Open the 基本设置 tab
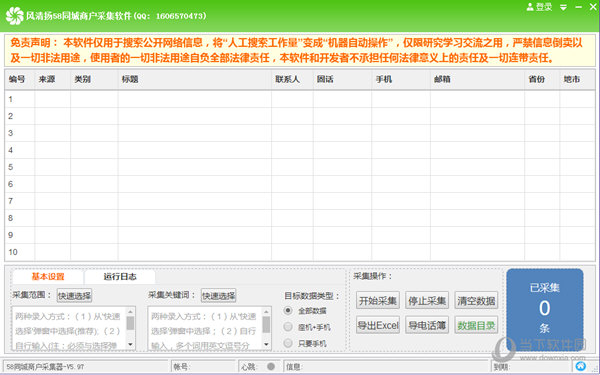Image resolution: width=600 pixels, height=375 pixels. coord(48,277)
